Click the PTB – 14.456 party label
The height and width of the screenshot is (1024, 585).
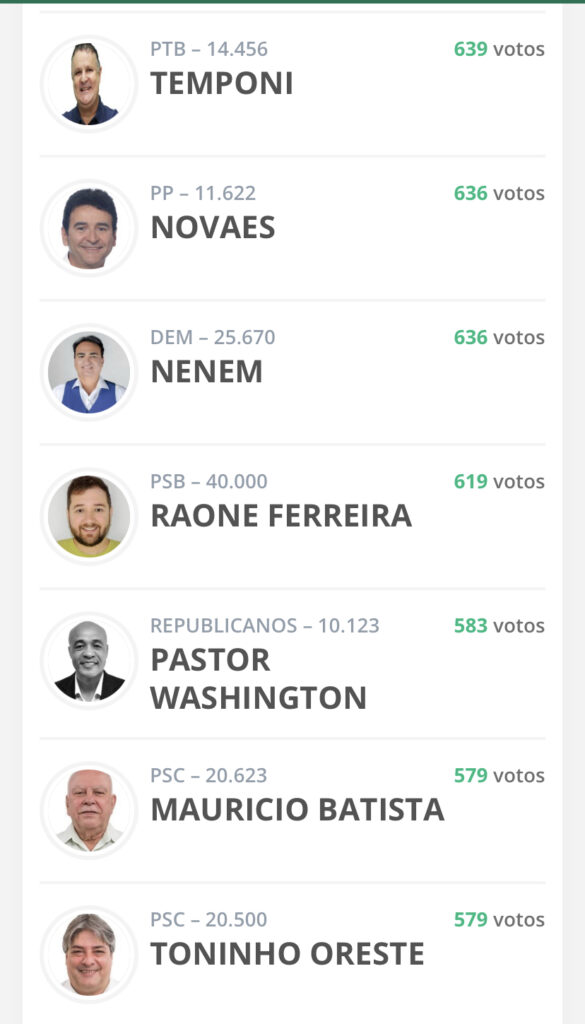click(x=209, y=49)
